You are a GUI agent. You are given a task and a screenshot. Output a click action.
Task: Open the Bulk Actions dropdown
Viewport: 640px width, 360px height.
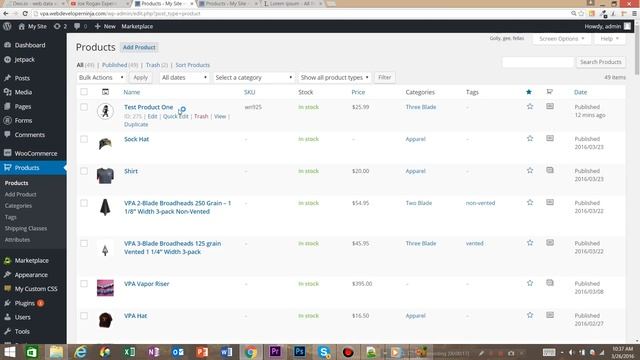tap(101, 77)
